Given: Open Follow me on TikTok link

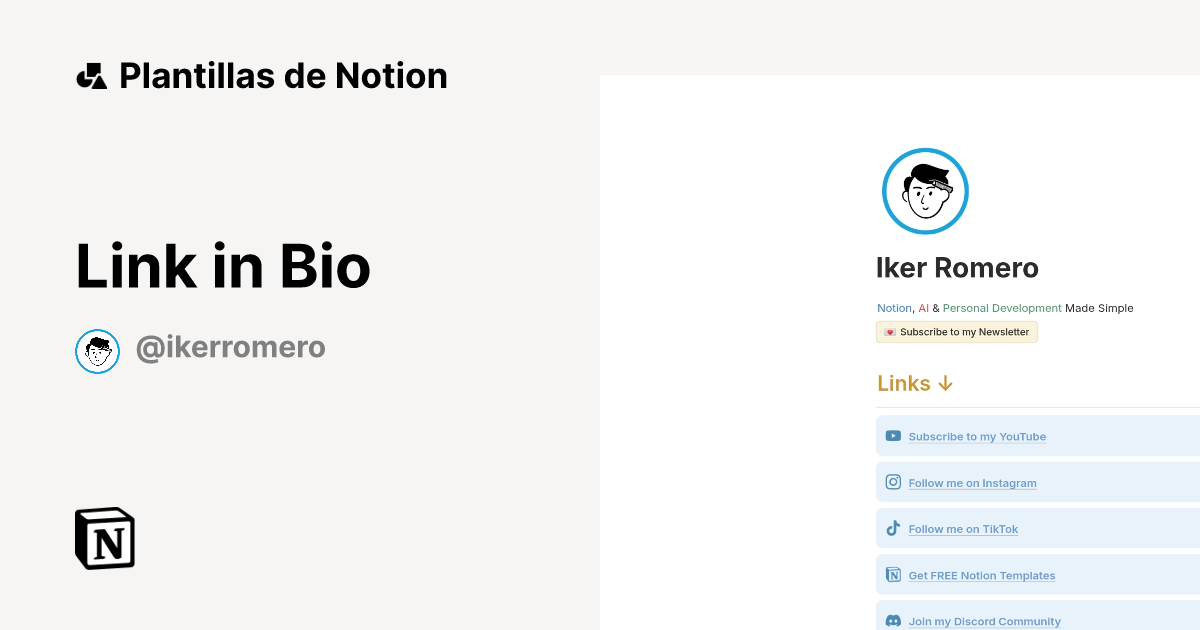Looking at the screenshot, I should [963, 529].
